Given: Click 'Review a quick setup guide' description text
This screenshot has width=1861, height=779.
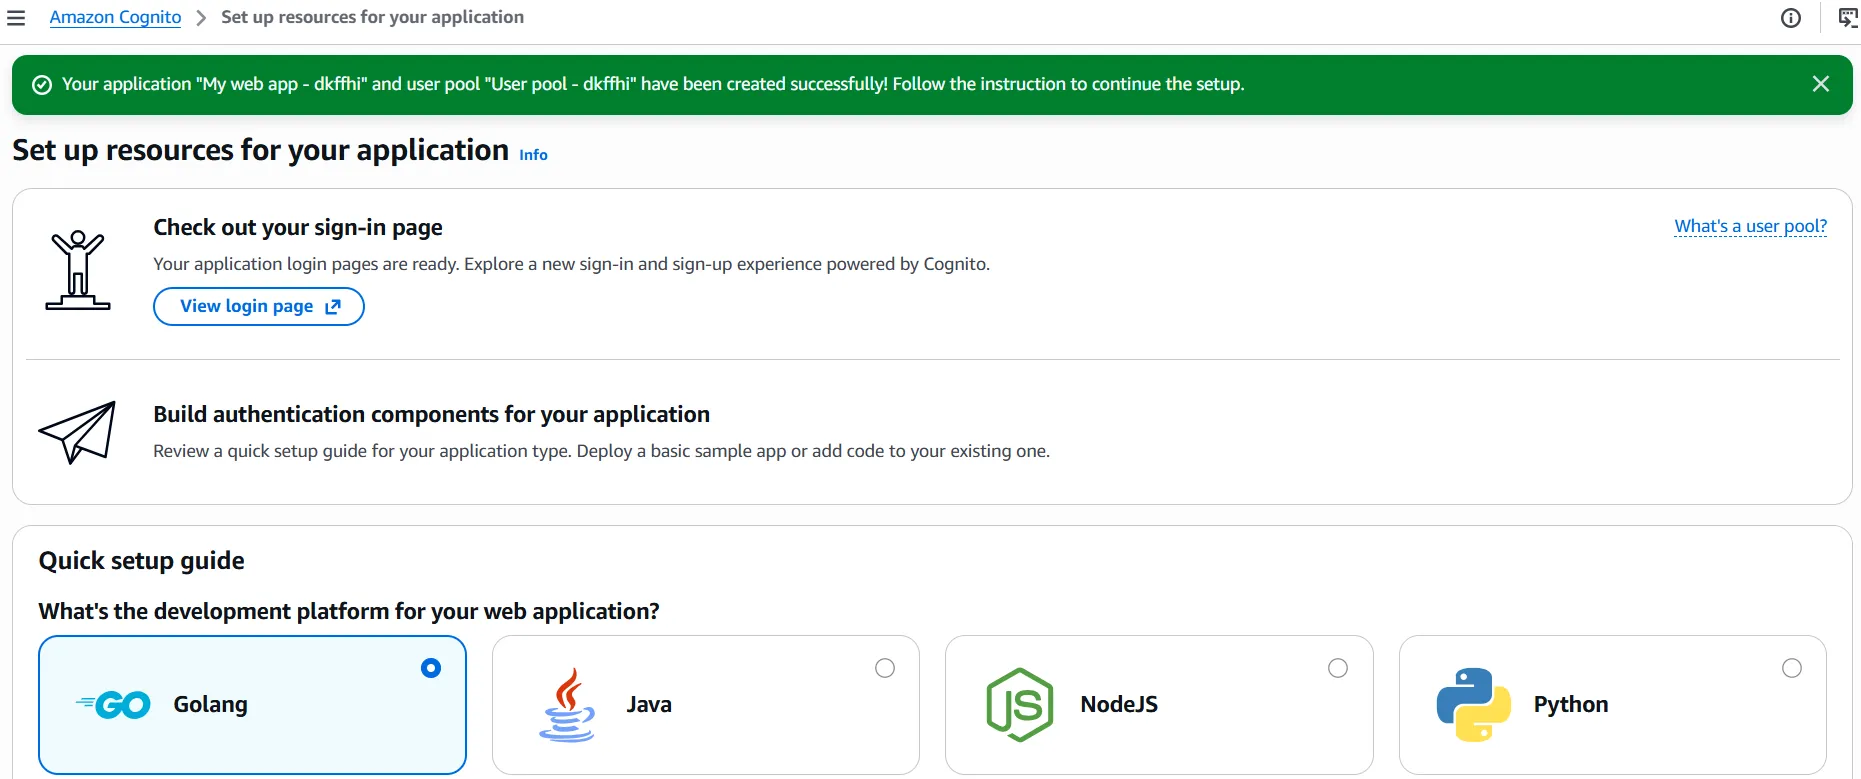Looking at the screenshot, I should pyautogui.click(x=602, y=451).
